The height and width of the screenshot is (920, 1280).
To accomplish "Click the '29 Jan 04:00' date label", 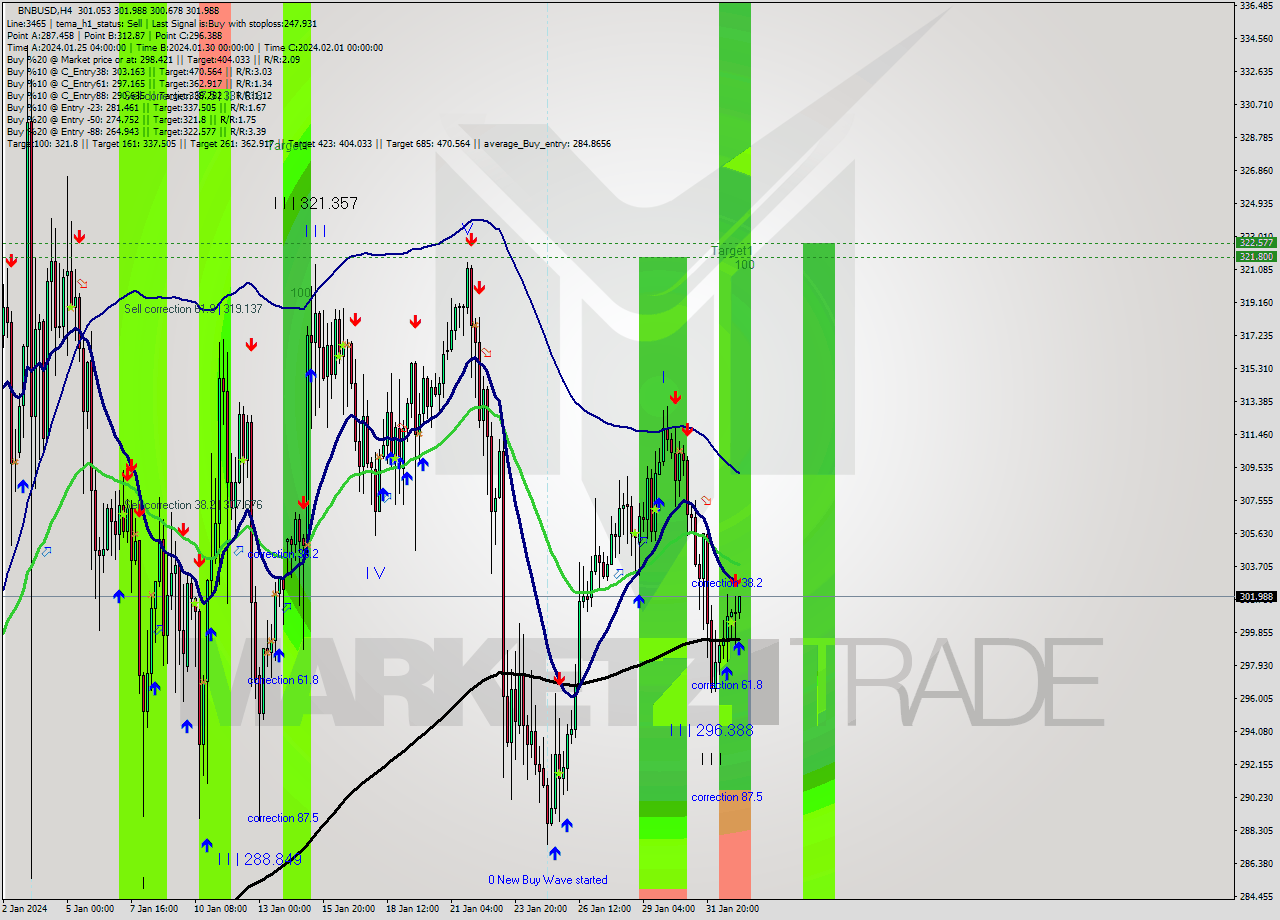I will (x=667, y=910).
